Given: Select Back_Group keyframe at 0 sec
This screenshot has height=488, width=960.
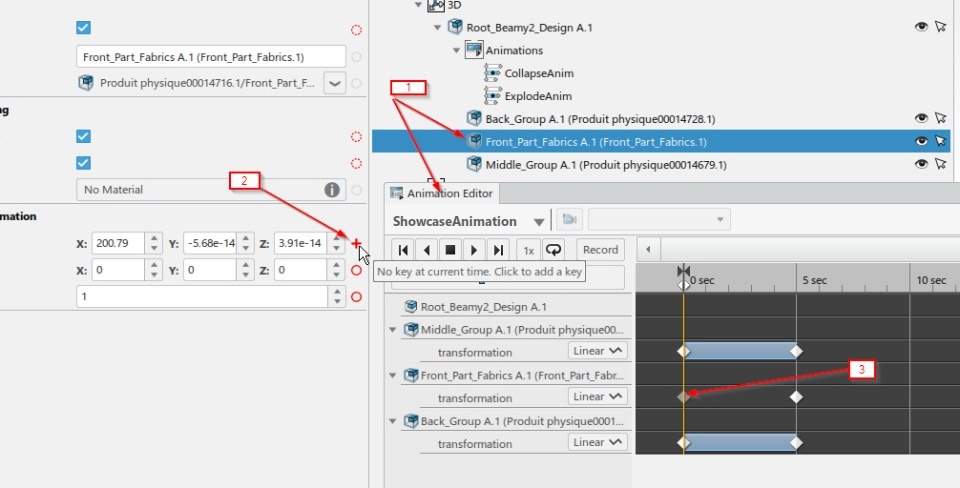Looking at the screenshot, I should pos(683,443).
